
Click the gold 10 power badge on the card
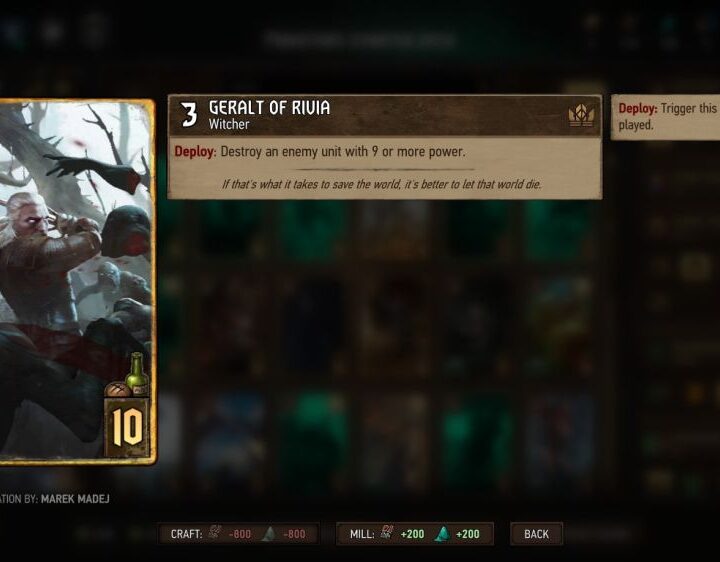coord(127,427)
